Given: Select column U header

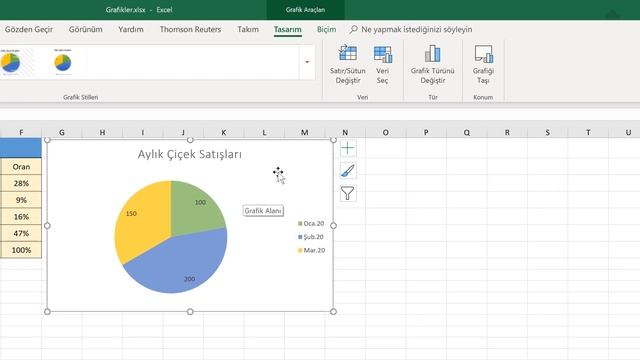Looking at the screenshot, I should click(x=628, y=132).
